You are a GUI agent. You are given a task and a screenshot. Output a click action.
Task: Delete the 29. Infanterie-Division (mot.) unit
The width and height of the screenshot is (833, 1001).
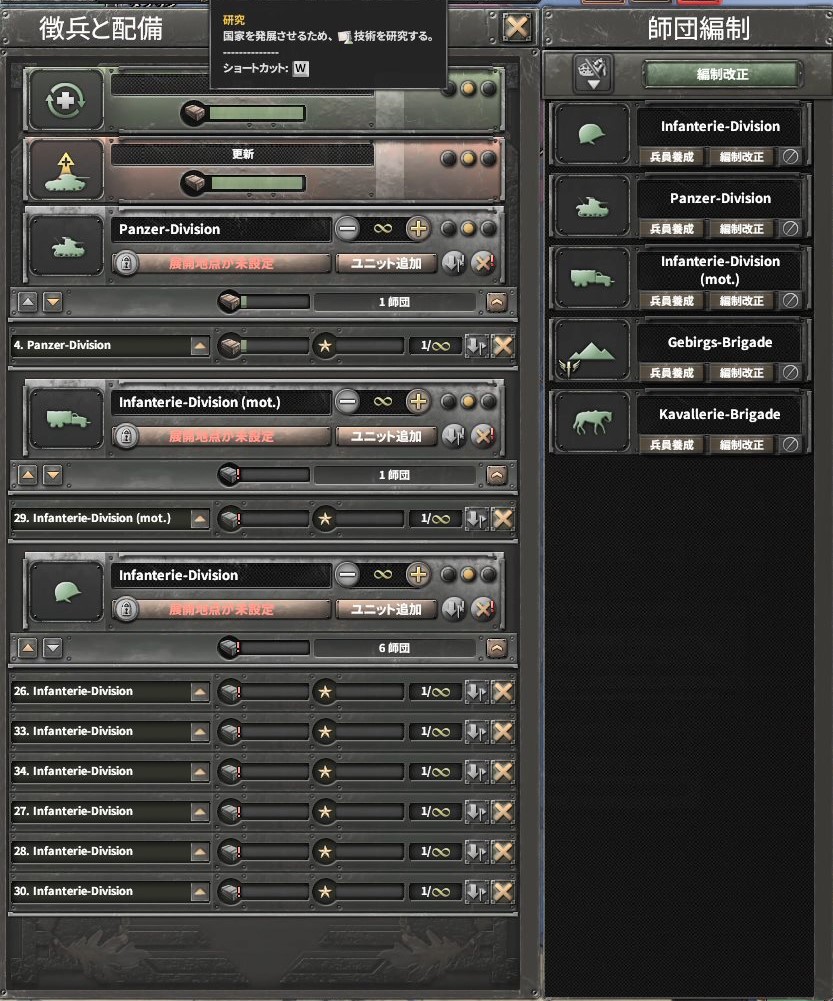point(503,519)
